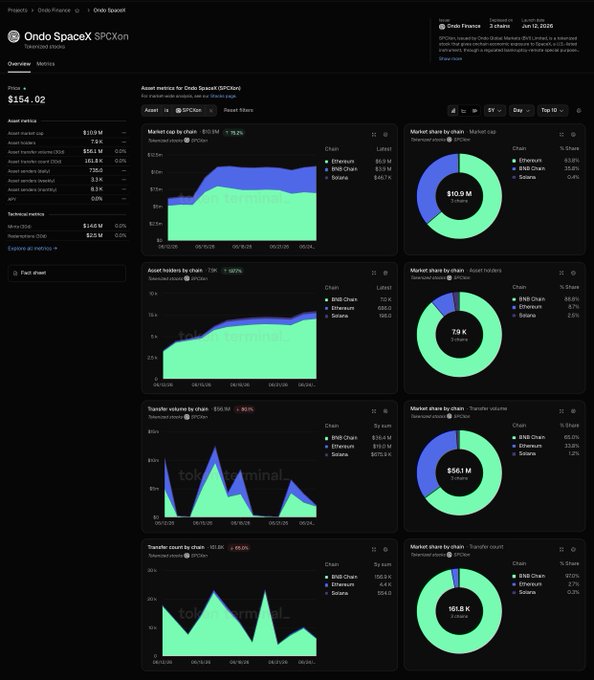
Task: Click the Asset market cap $10.9 M row
Action: click(x=67, y=133)
